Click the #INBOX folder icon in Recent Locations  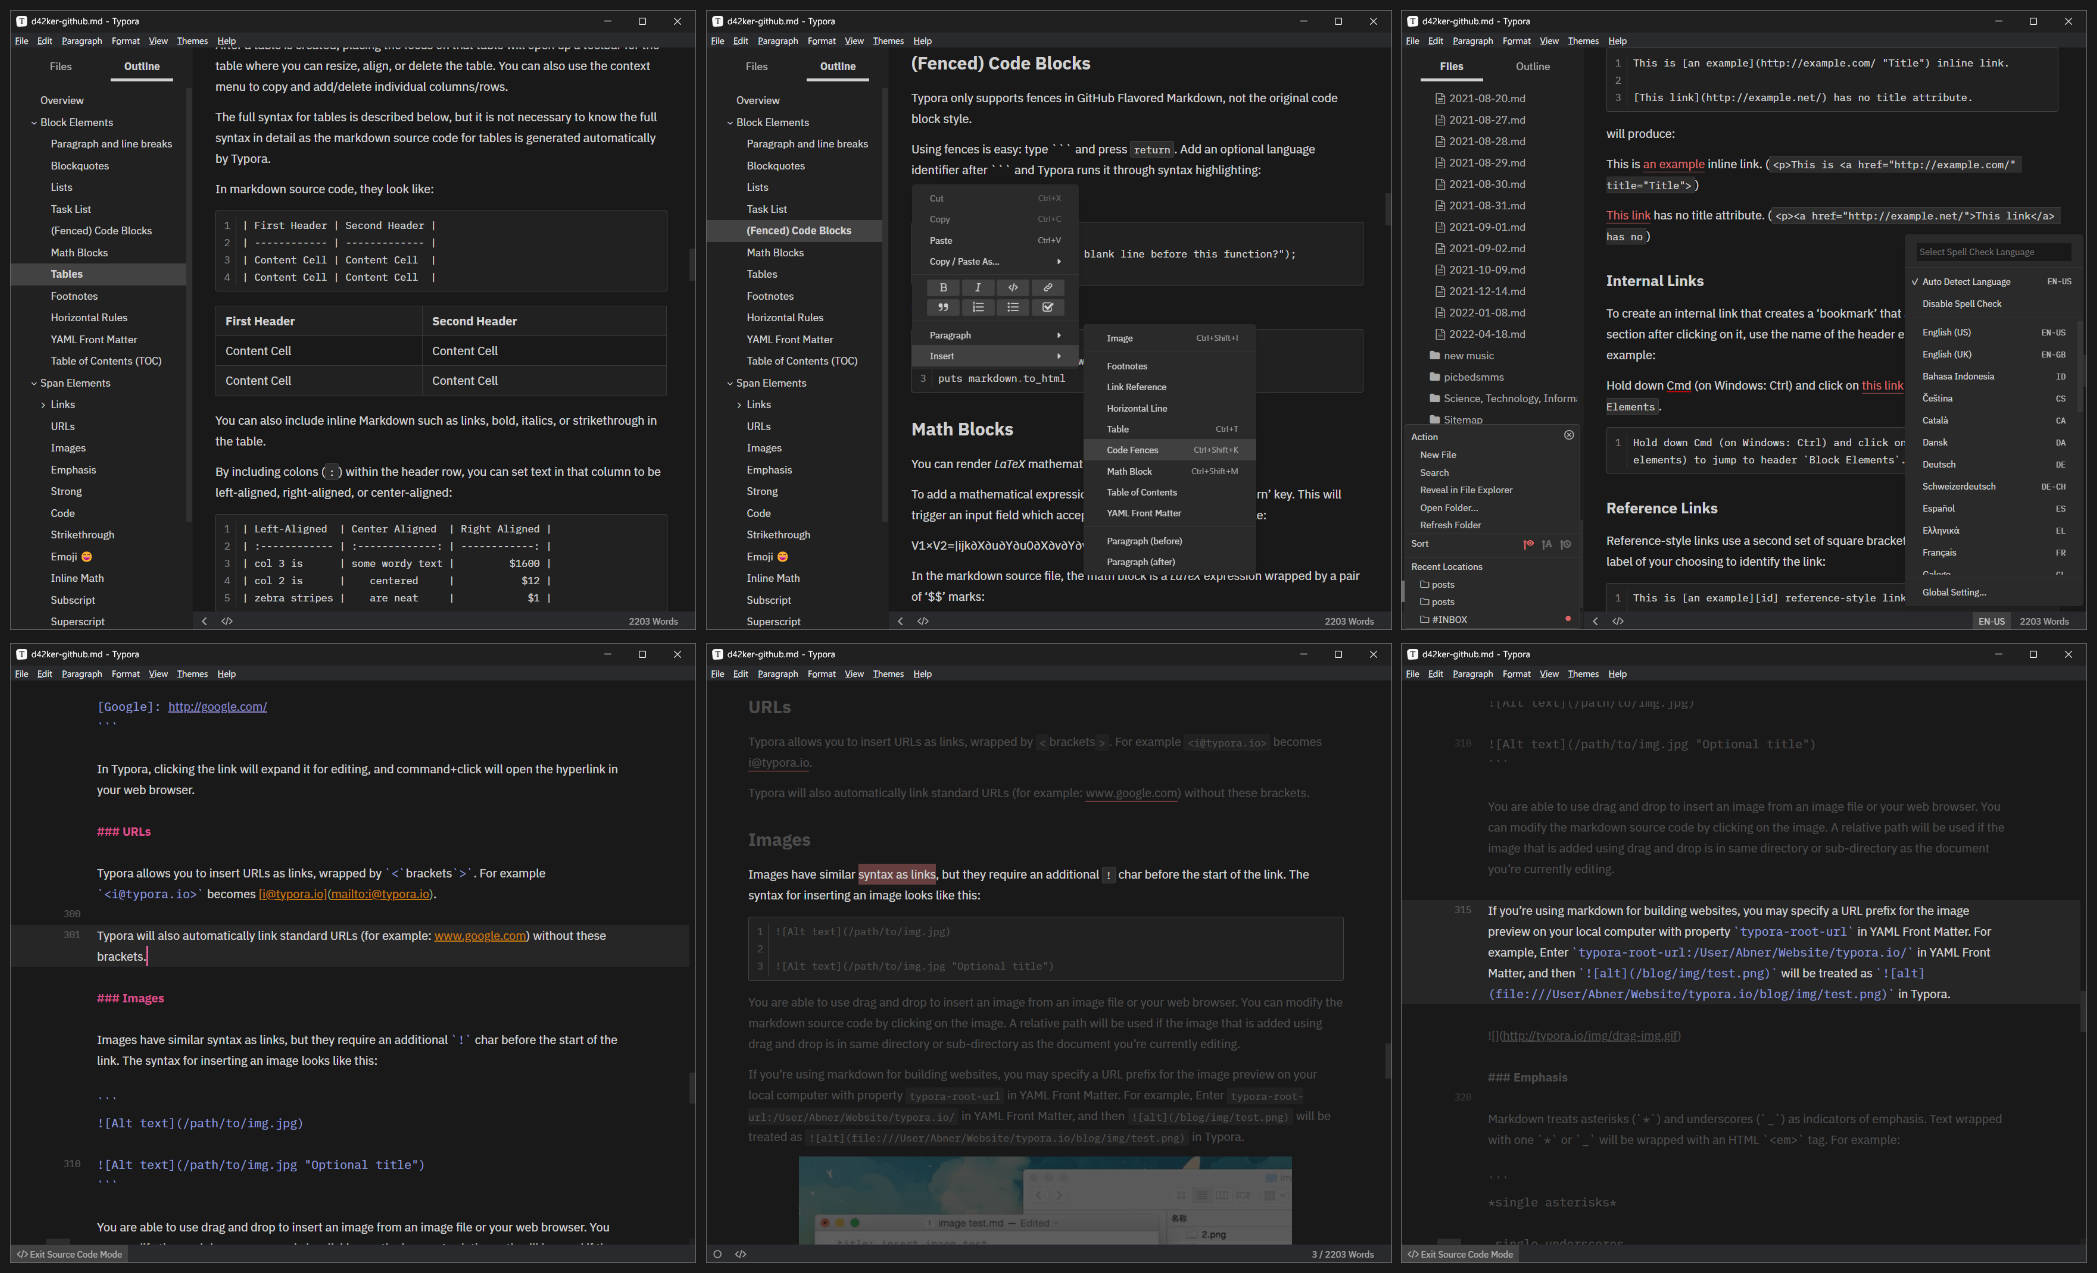click(1425, 620)
